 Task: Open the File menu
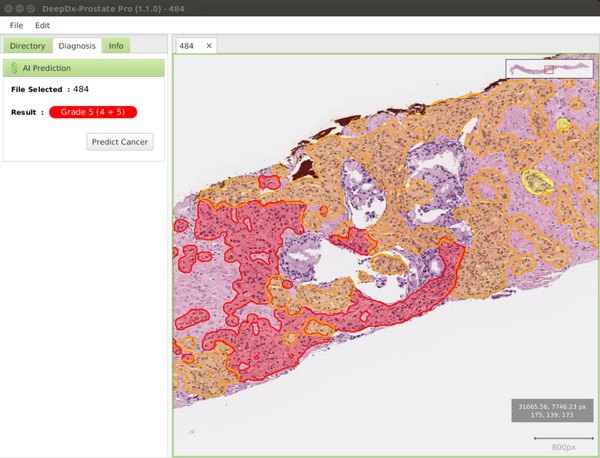pos(16,24)
